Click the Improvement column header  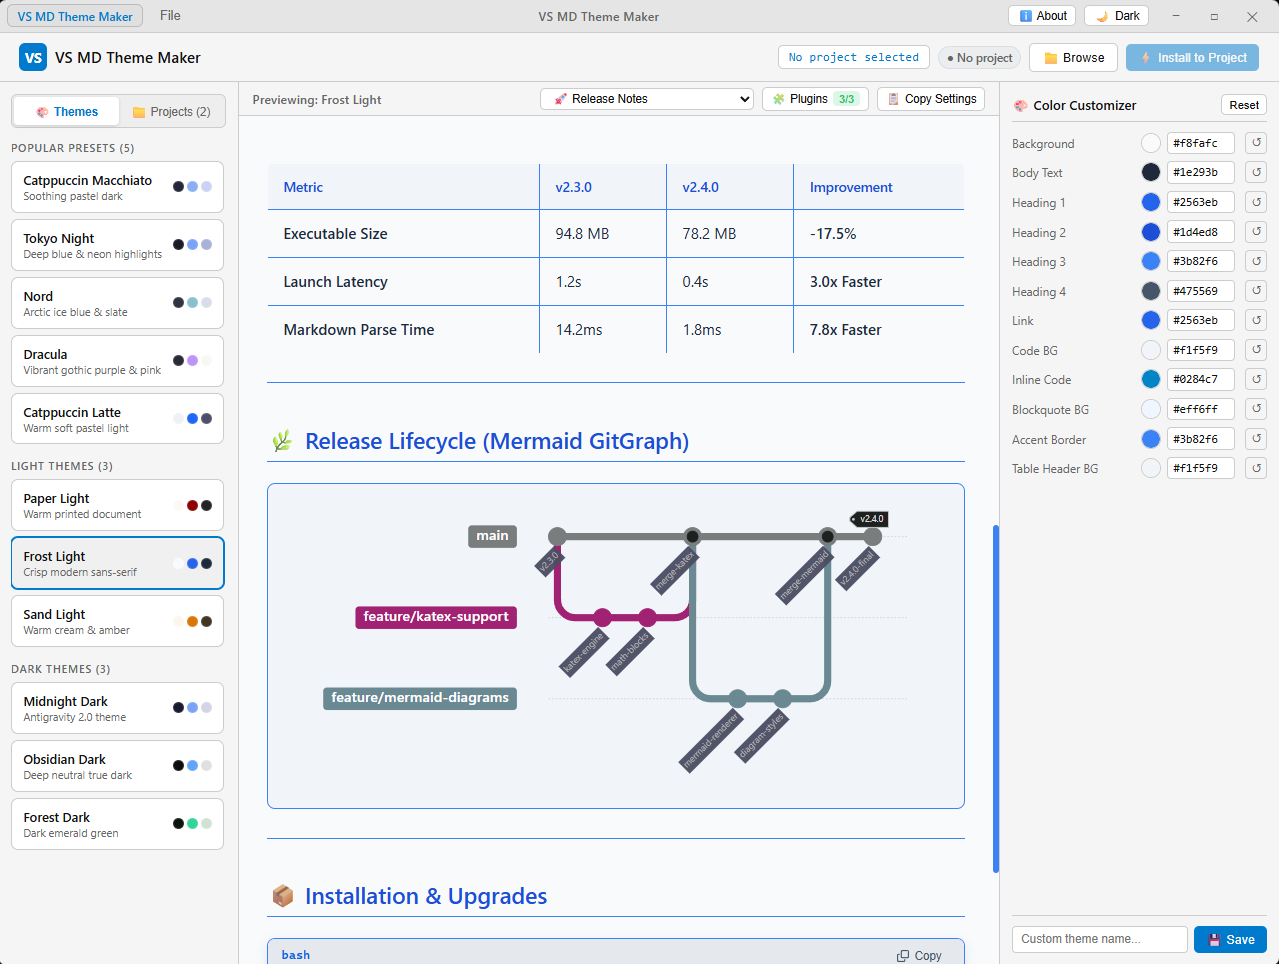tap(878, 187)
